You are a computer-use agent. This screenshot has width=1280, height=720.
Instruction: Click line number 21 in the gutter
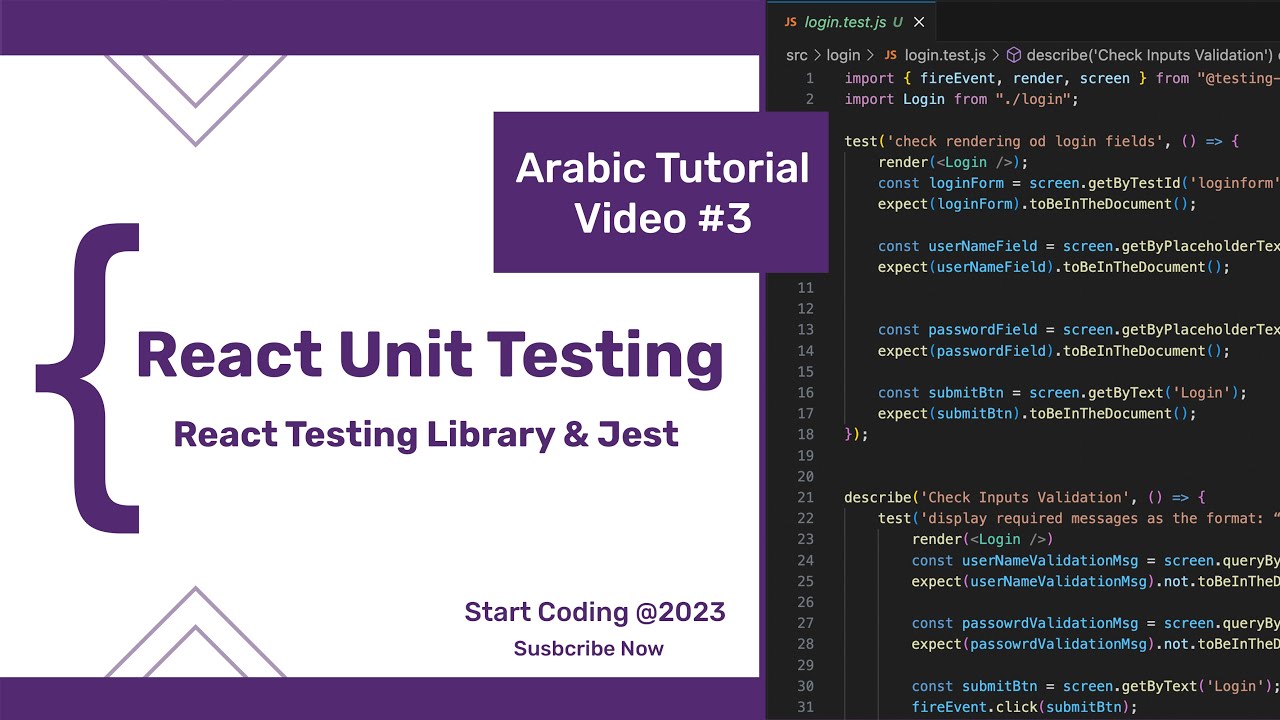pos(805,497)
